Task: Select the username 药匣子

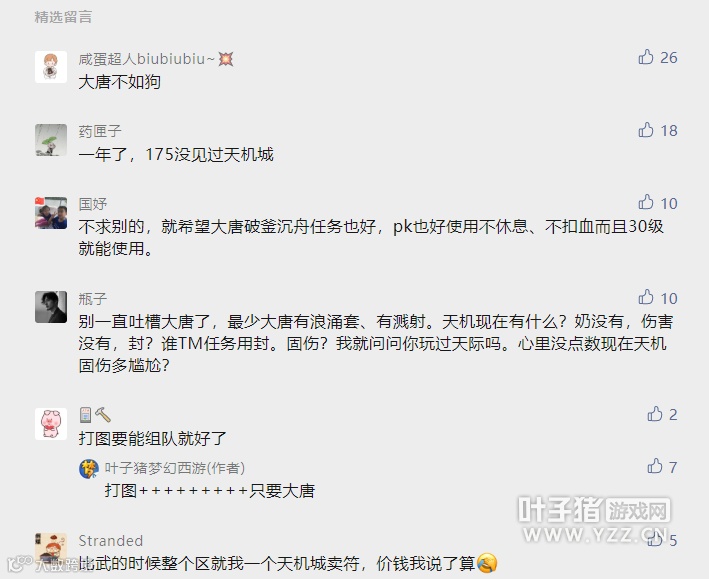Action: (100, 132)
